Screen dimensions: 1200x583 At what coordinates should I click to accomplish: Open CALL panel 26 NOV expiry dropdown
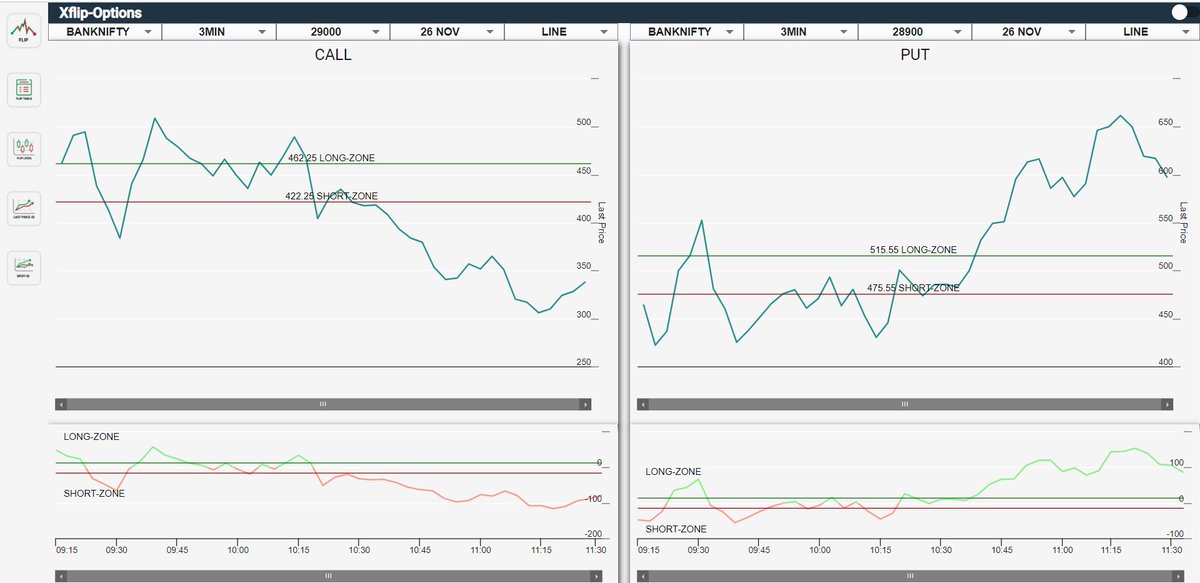pos(446,31)
